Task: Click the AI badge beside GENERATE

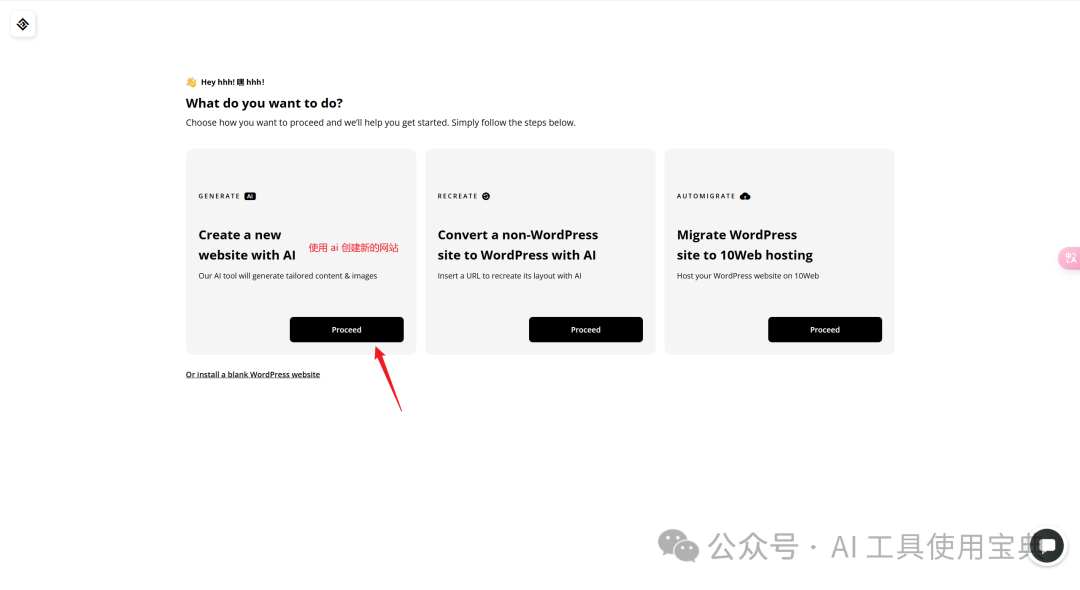Action: [250, 196]
